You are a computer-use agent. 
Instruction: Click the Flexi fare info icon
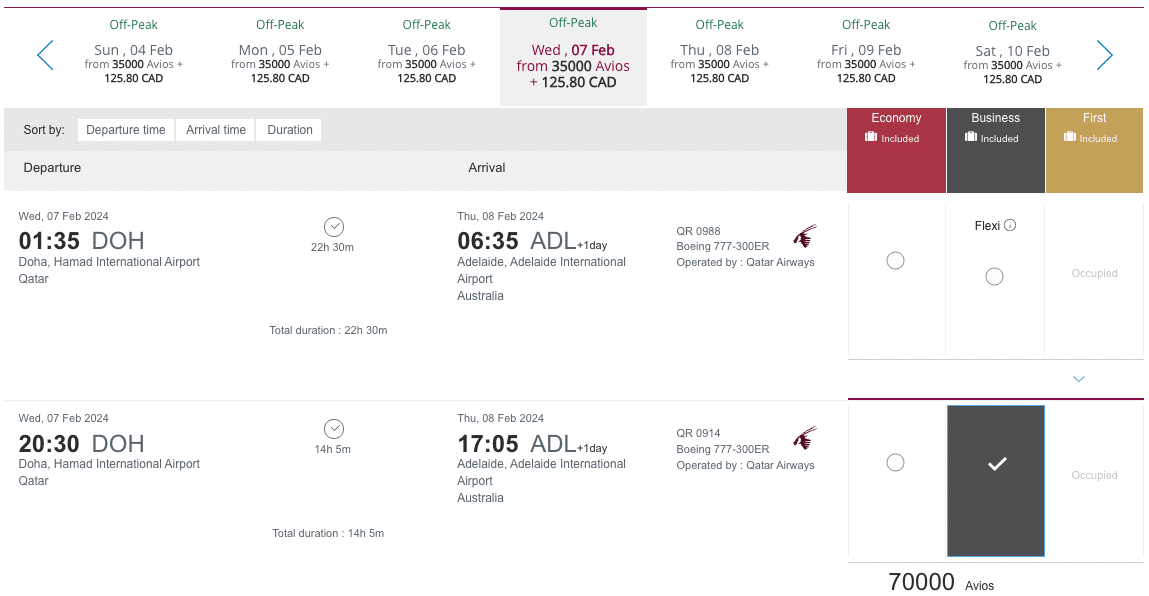[1010, 226]
